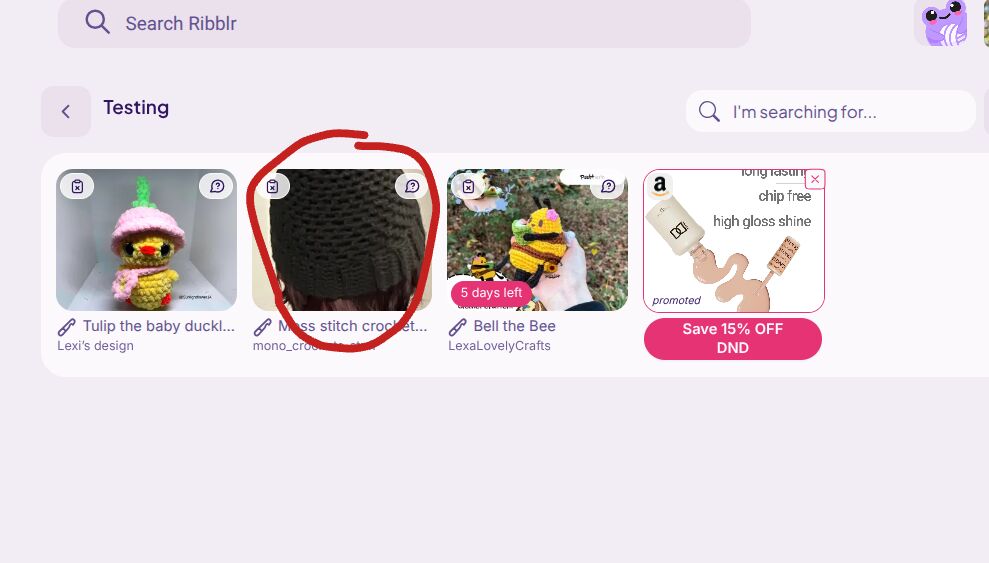Click the Save 15% OFF DND button

pos(732,339)
